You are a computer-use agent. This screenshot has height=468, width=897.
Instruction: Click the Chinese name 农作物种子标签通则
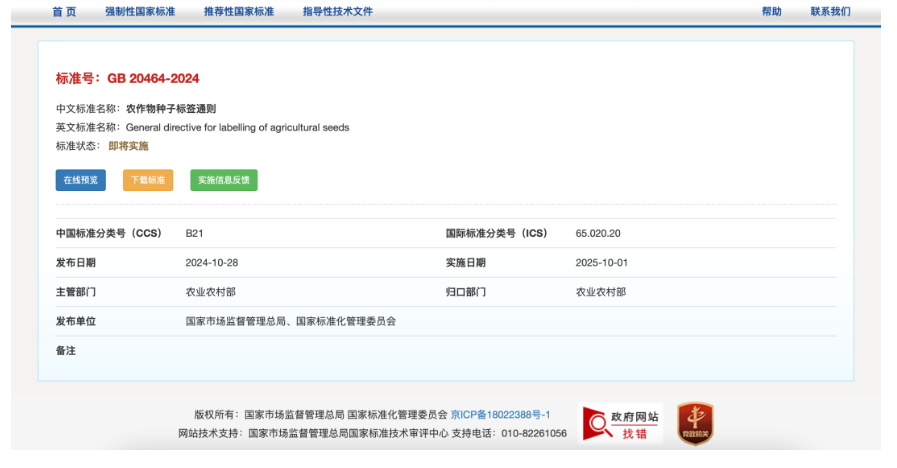171,108
